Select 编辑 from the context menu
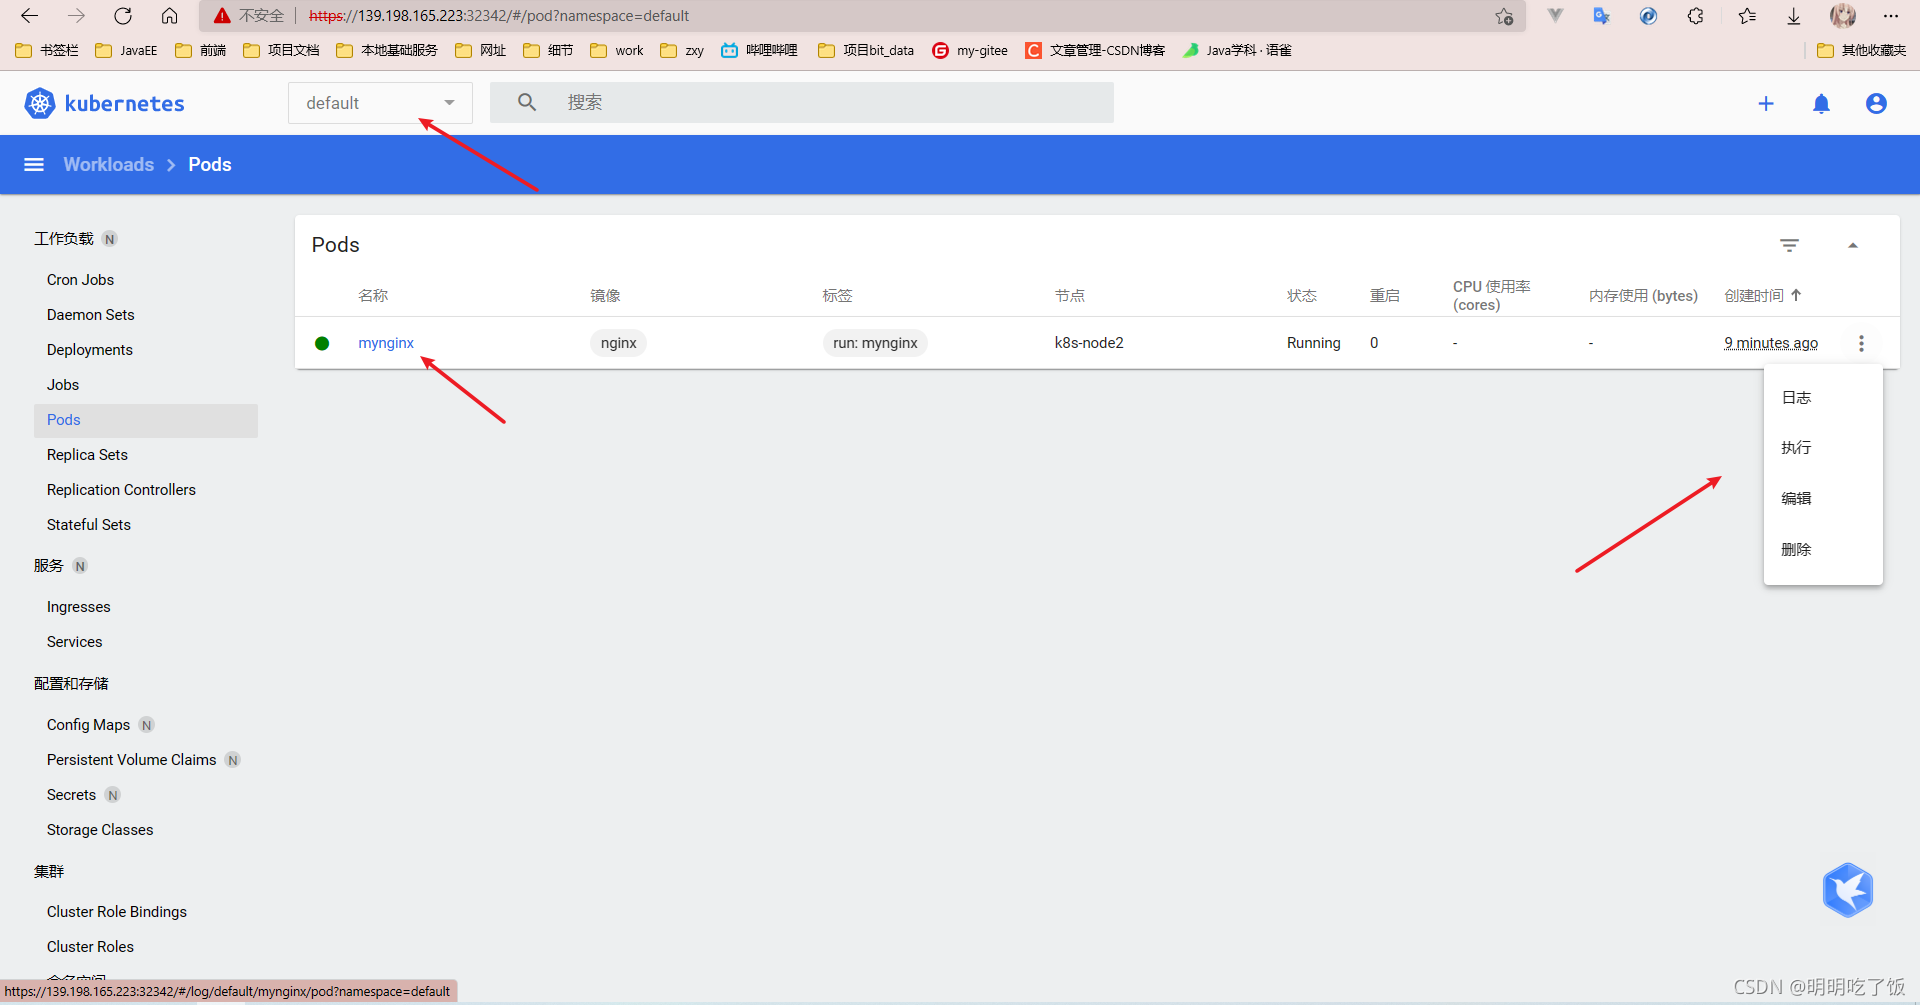1920x1005 pixels. click(x=1823, y=499)
